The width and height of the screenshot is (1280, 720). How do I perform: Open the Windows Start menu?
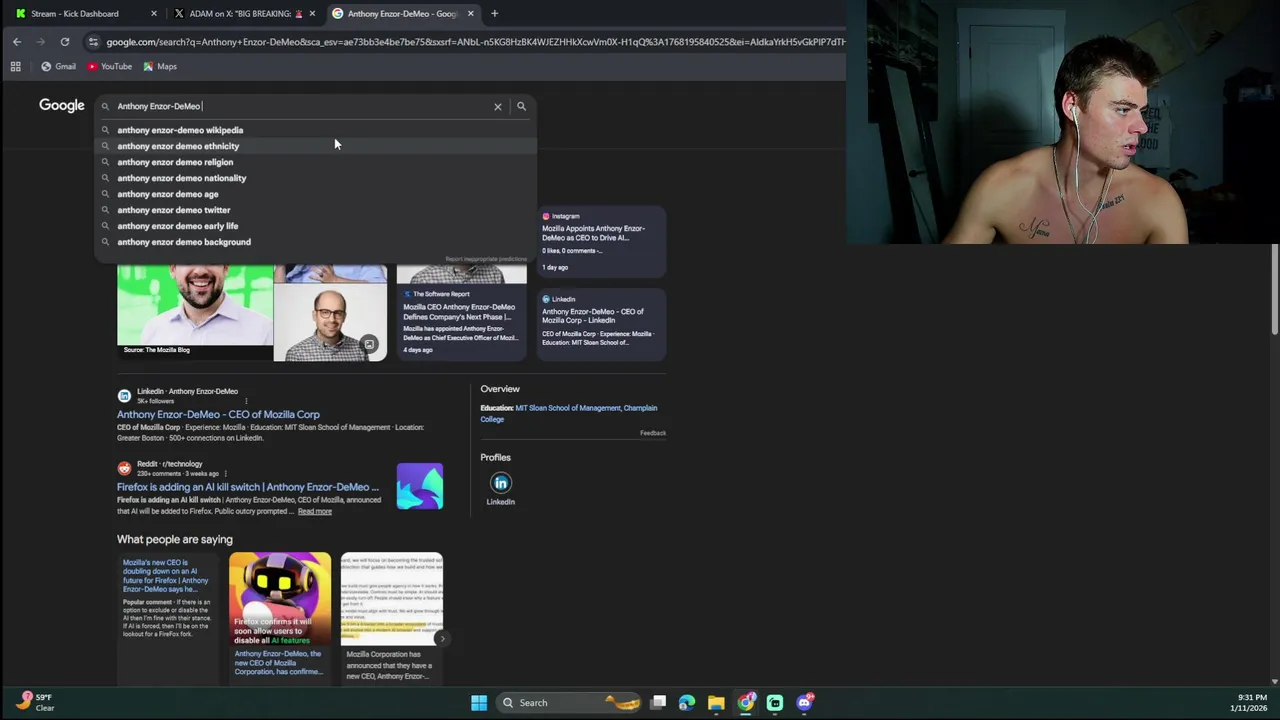pos(479,703)
